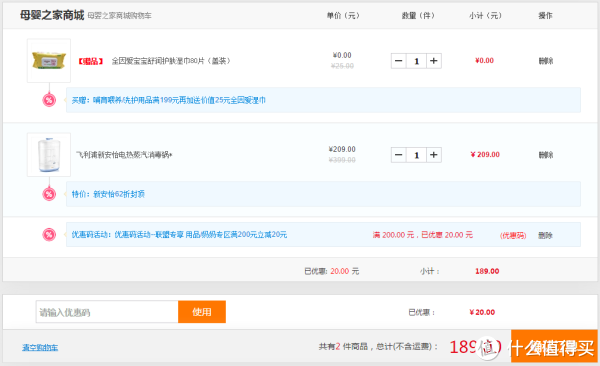This screenshot has height=366, width=600.
Task: Click the 特价 新安怡62折封顶 promotion link
Action: (108, 194)
